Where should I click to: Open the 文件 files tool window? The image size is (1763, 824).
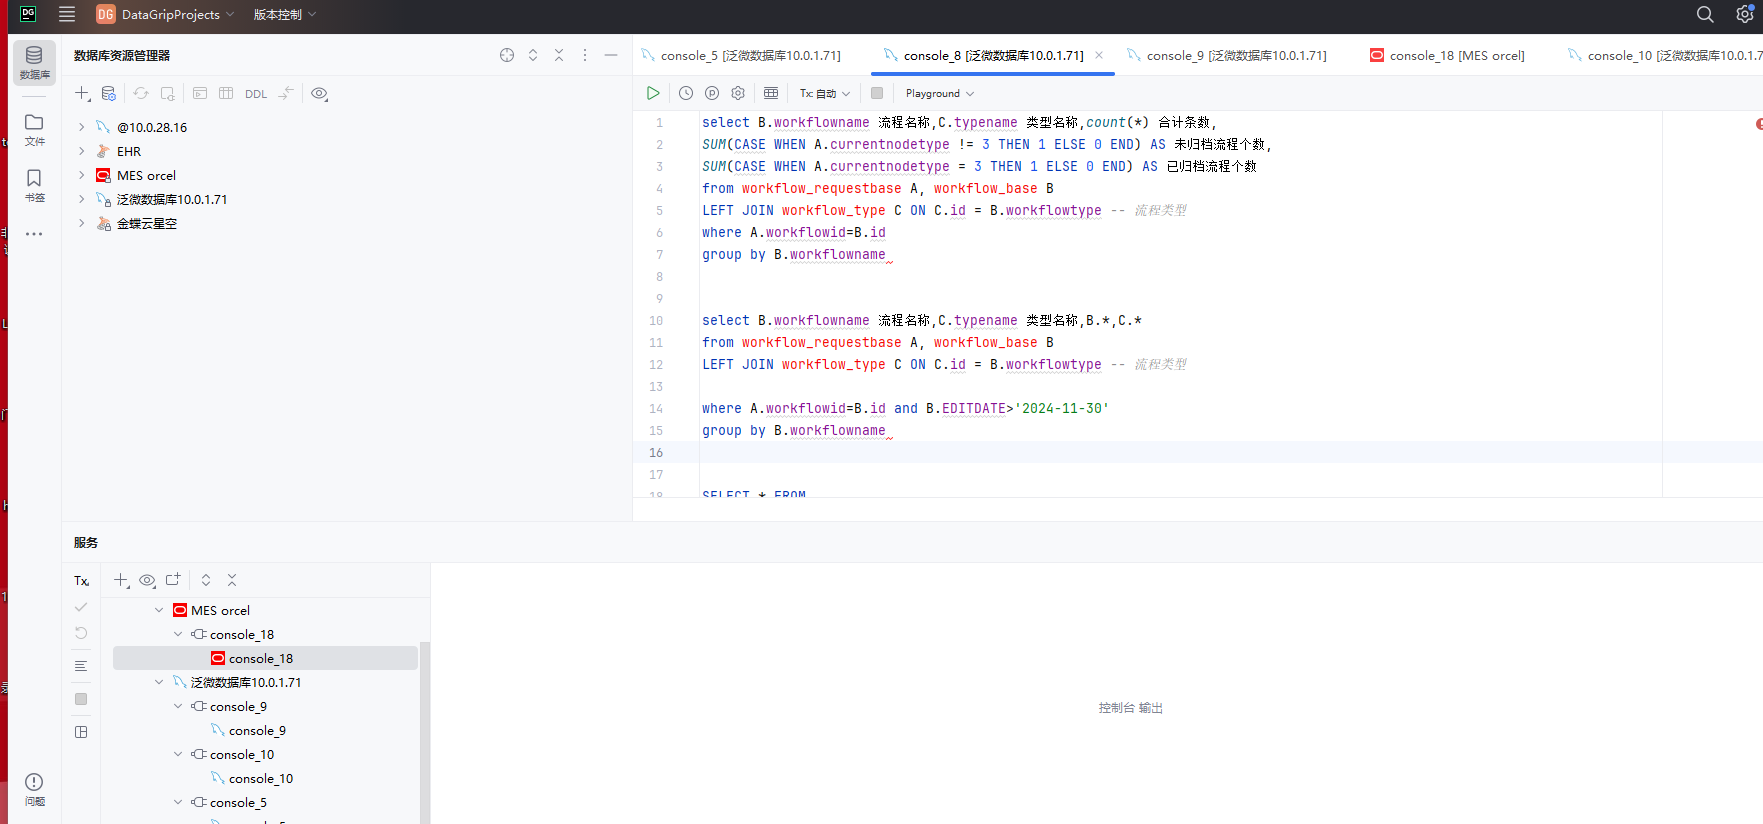point(34,129)
